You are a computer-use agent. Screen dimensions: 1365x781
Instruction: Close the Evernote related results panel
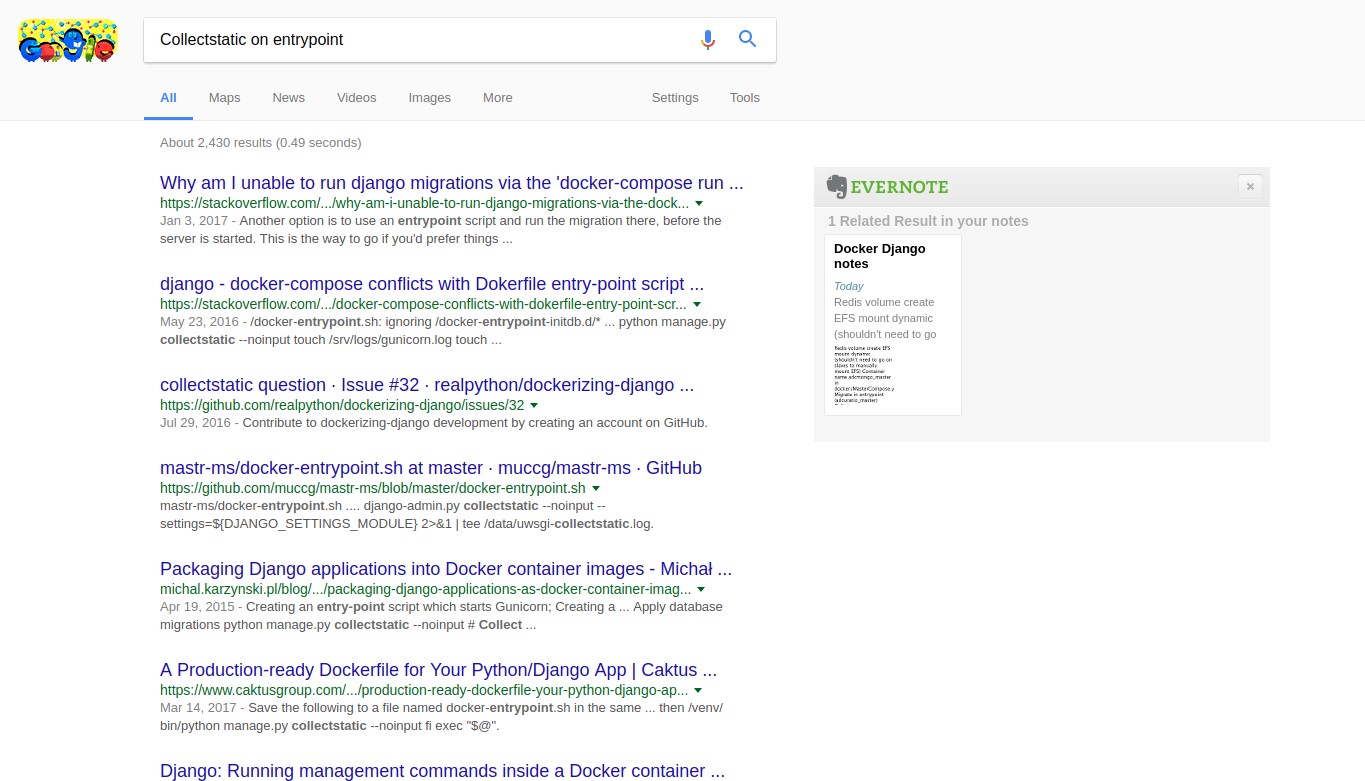(x=1249, y=186)
